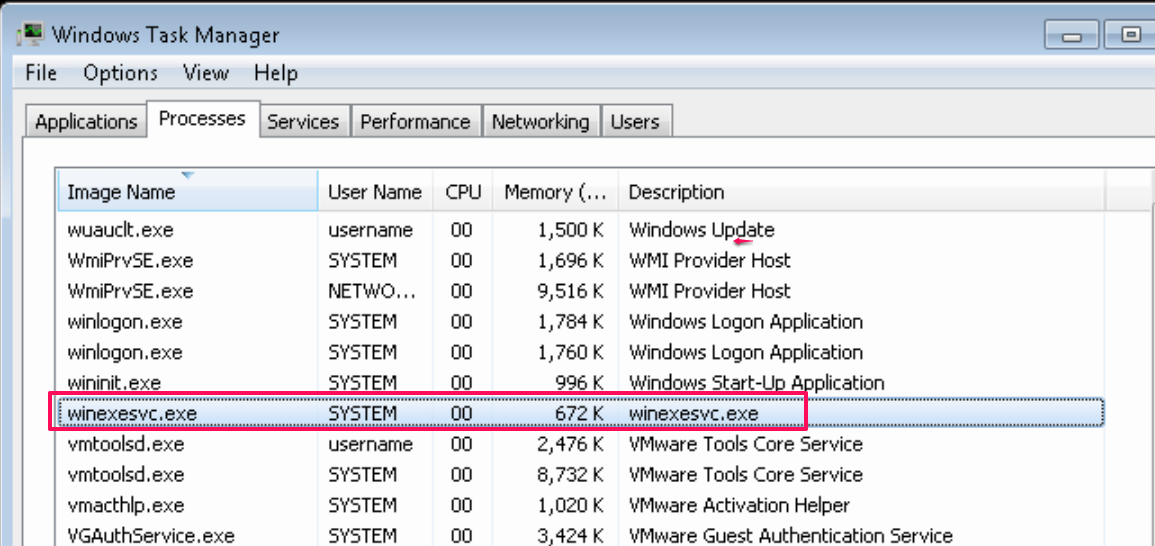Image resolution: width=1155 pixels, height=546 pixels.
Task: Select the wininit.exe process
Action: (116, 383)
